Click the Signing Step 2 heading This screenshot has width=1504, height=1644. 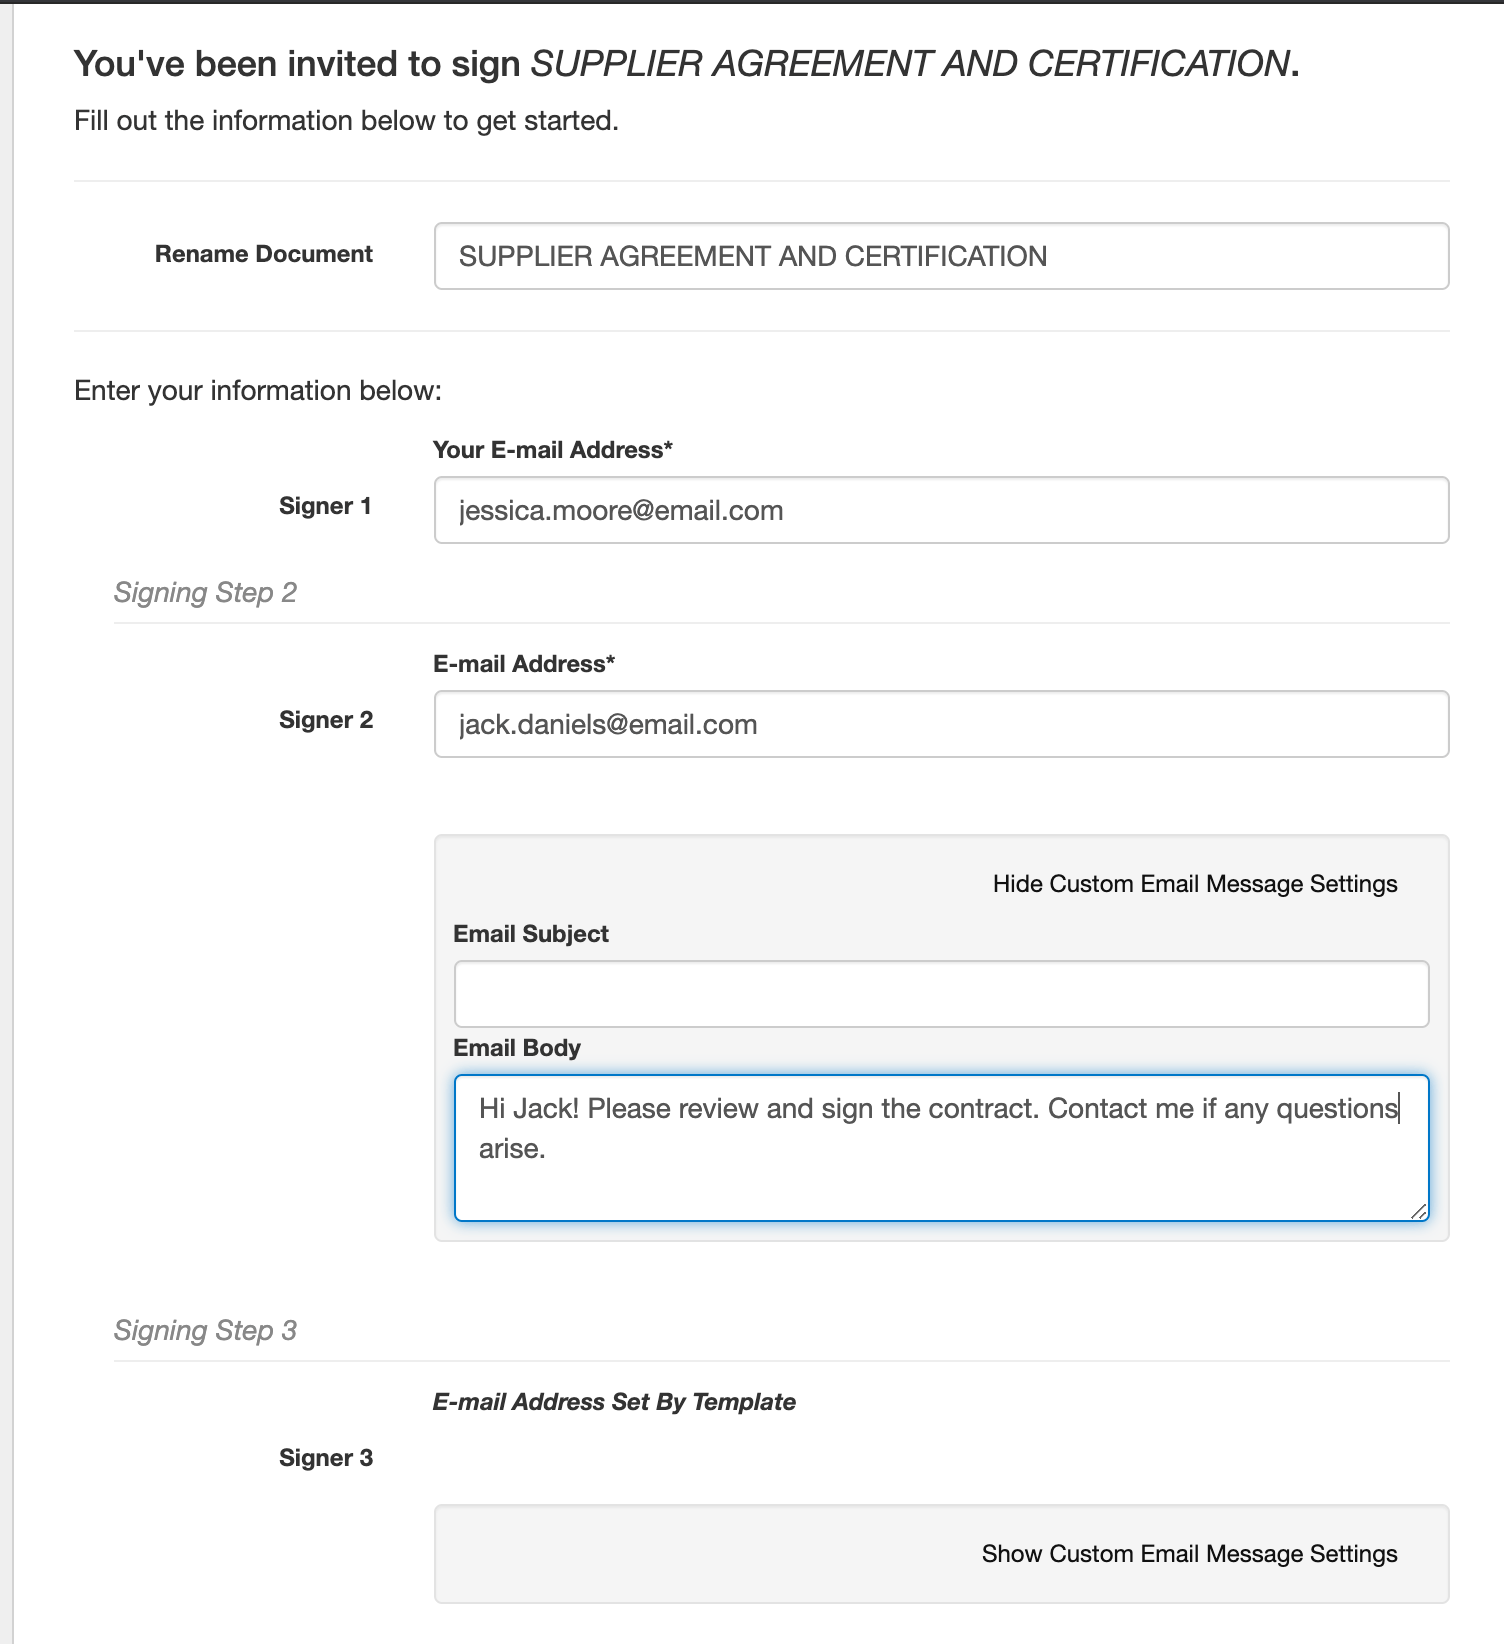click(x=205, y=592)
